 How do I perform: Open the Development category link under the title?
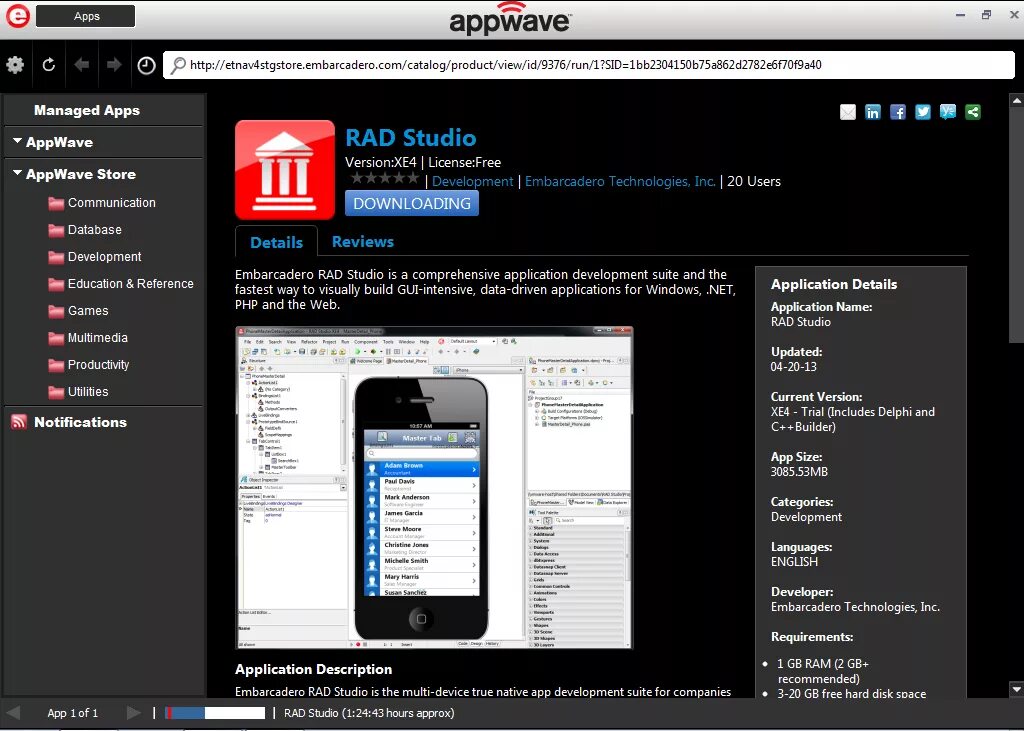coord(473,182)
